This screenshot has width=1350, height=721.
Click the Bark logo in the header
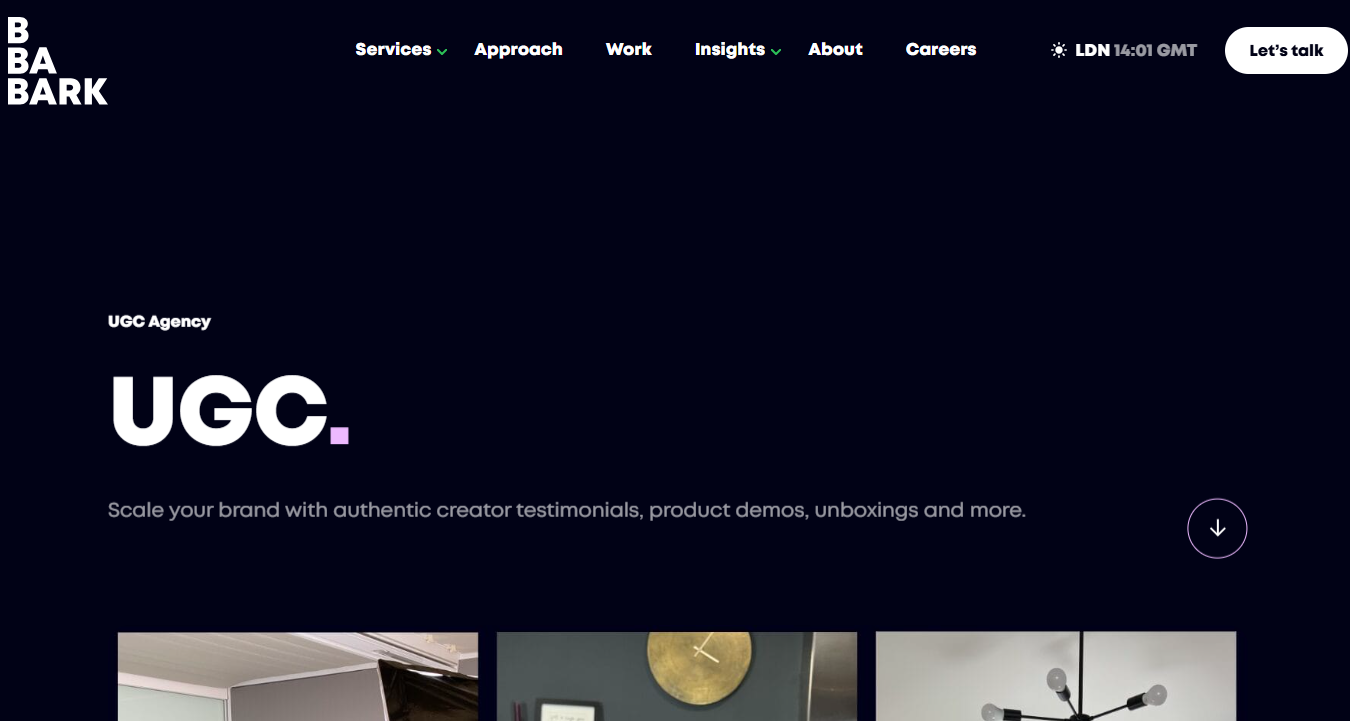57,61
